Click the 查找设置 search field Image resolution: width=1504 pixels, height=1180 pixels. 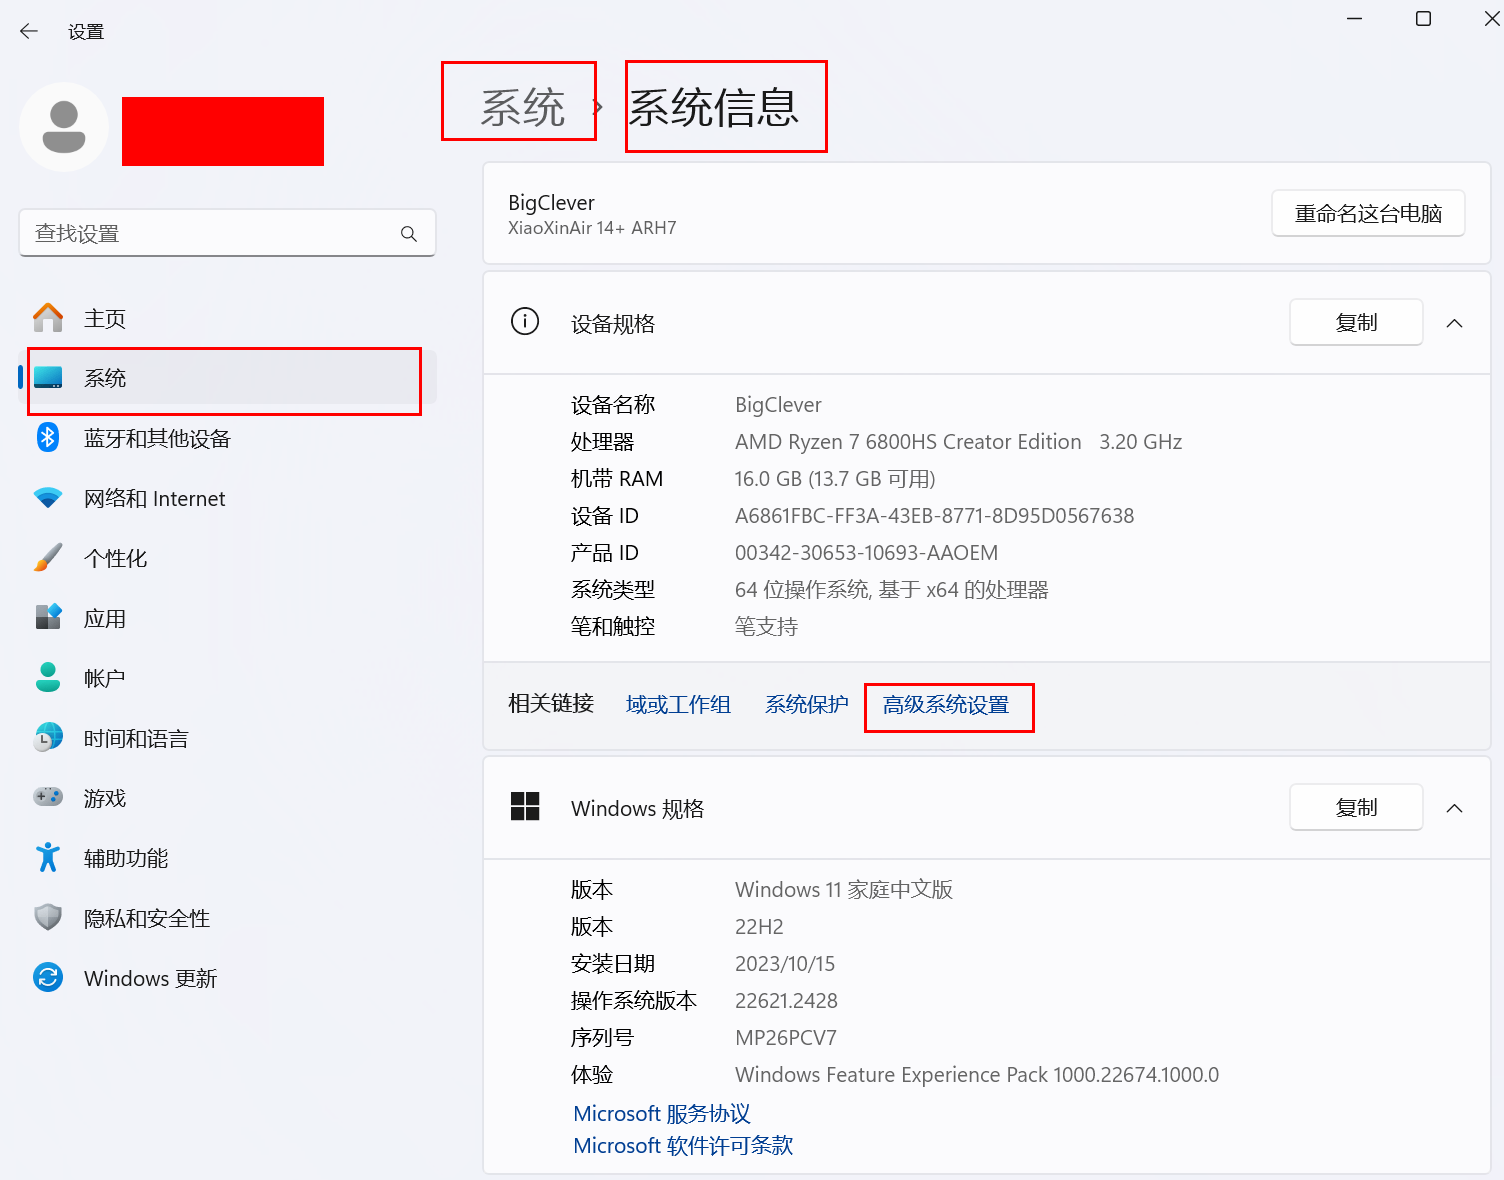[x=210, y=234]
